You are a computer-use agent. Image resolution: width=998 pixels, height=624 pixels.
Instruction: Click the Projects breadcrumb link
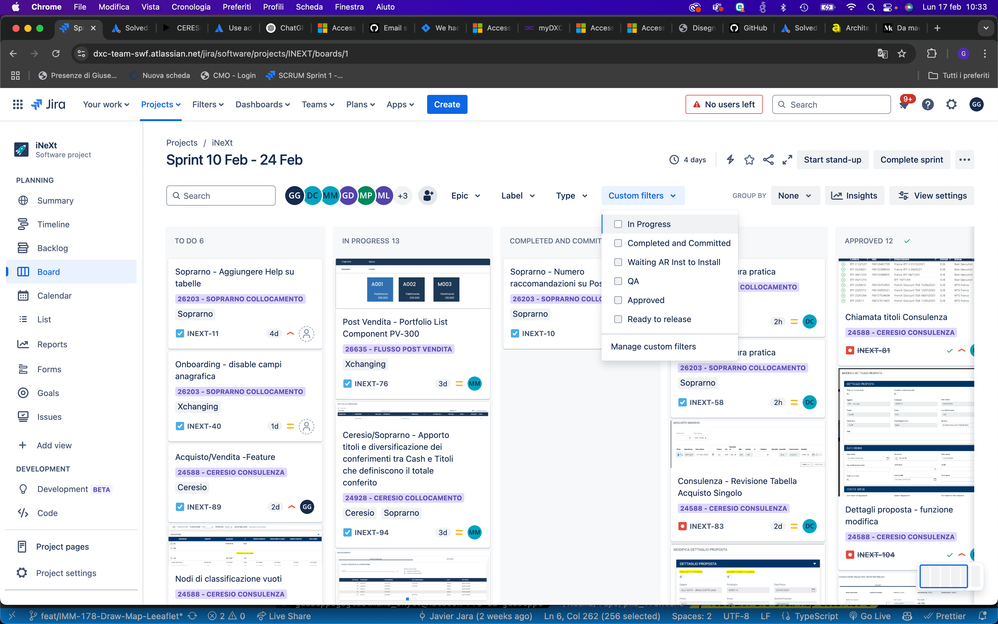tap(181, 143)
